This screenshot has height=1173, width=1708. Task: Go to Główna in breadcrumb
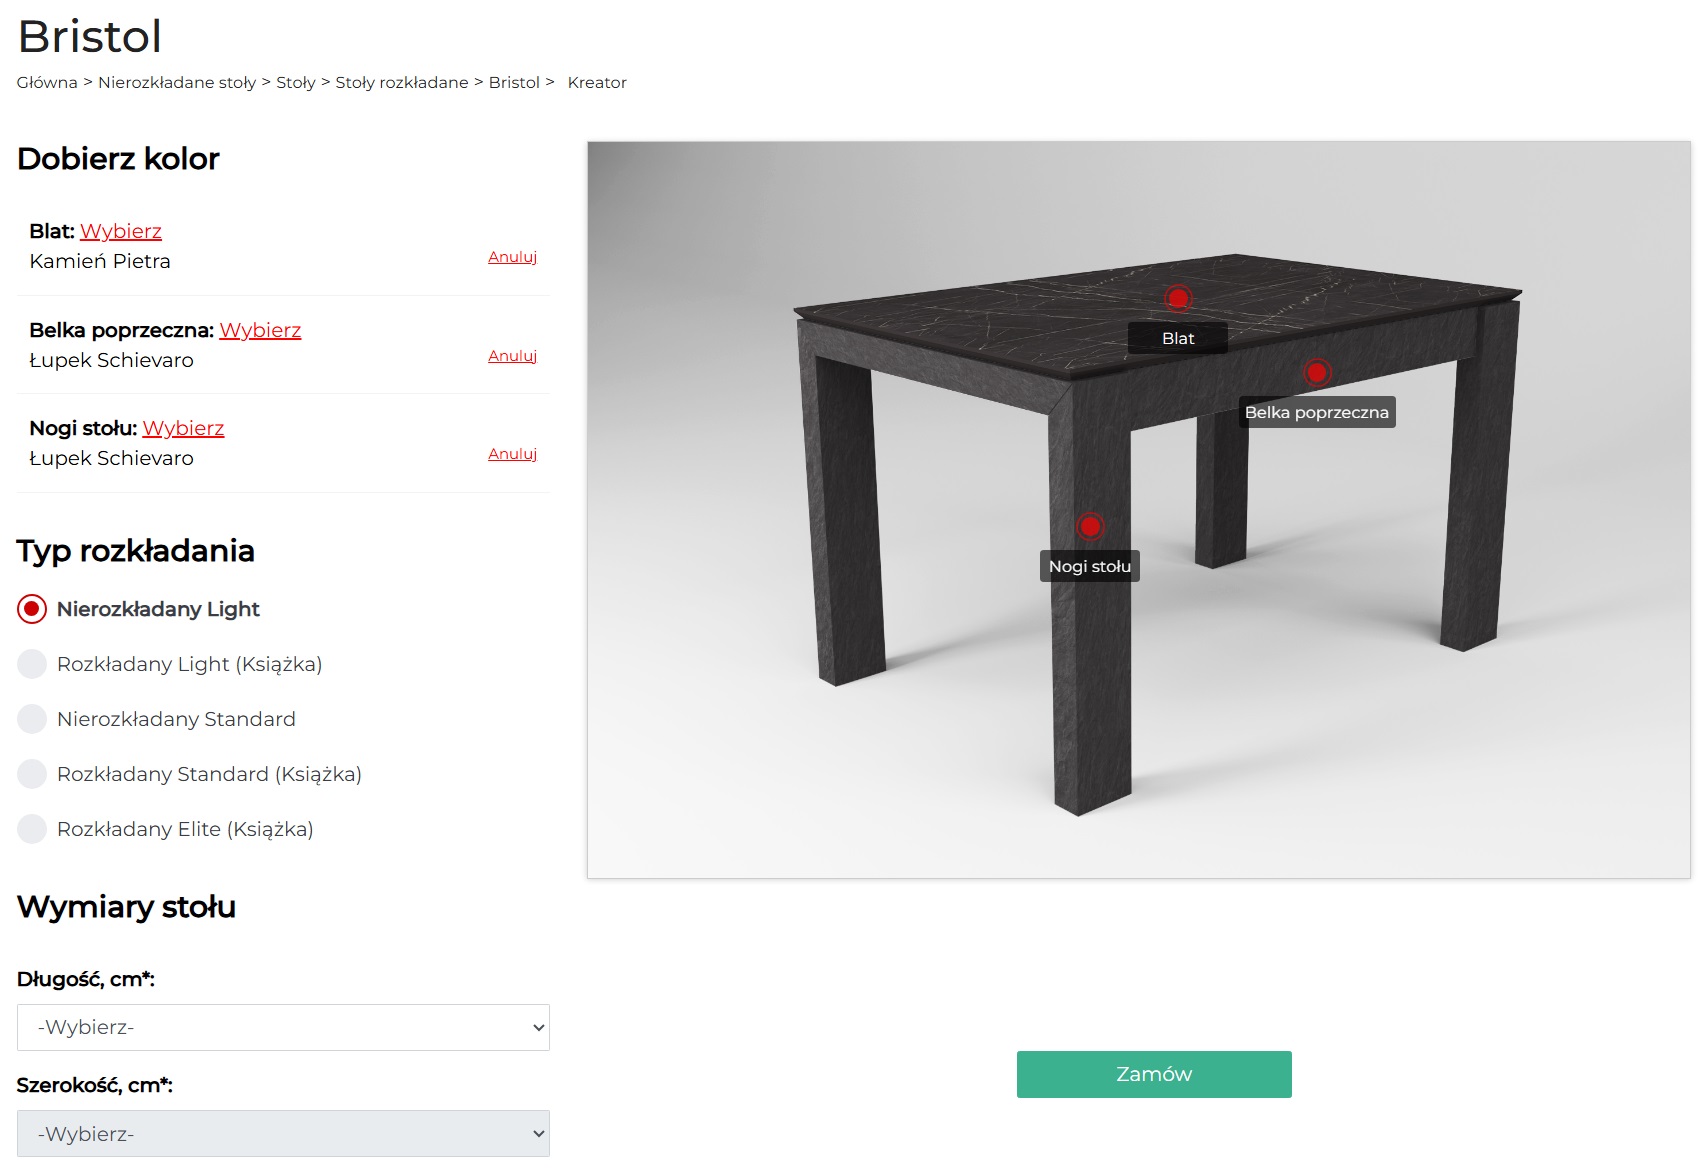47,82
